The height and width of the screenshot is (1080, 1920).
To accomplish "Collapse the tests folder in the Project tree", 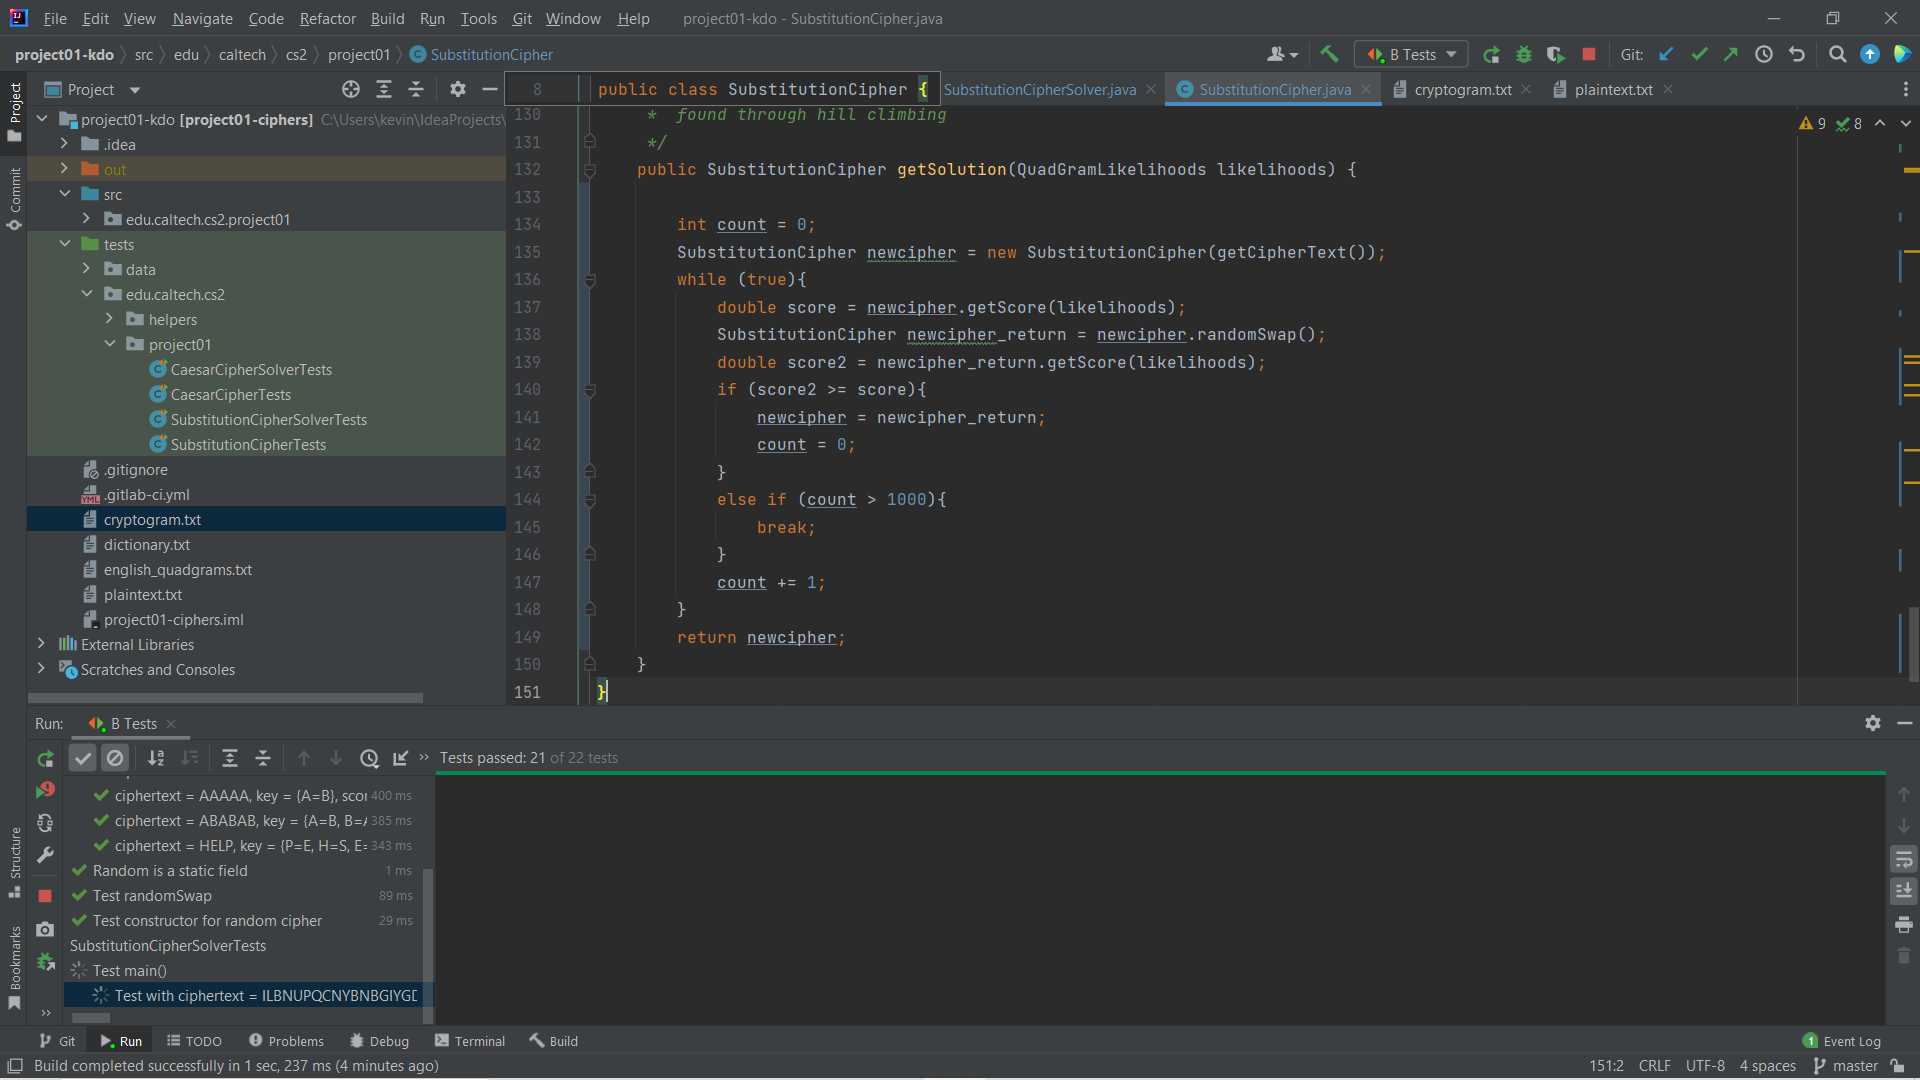I will 65,244.
